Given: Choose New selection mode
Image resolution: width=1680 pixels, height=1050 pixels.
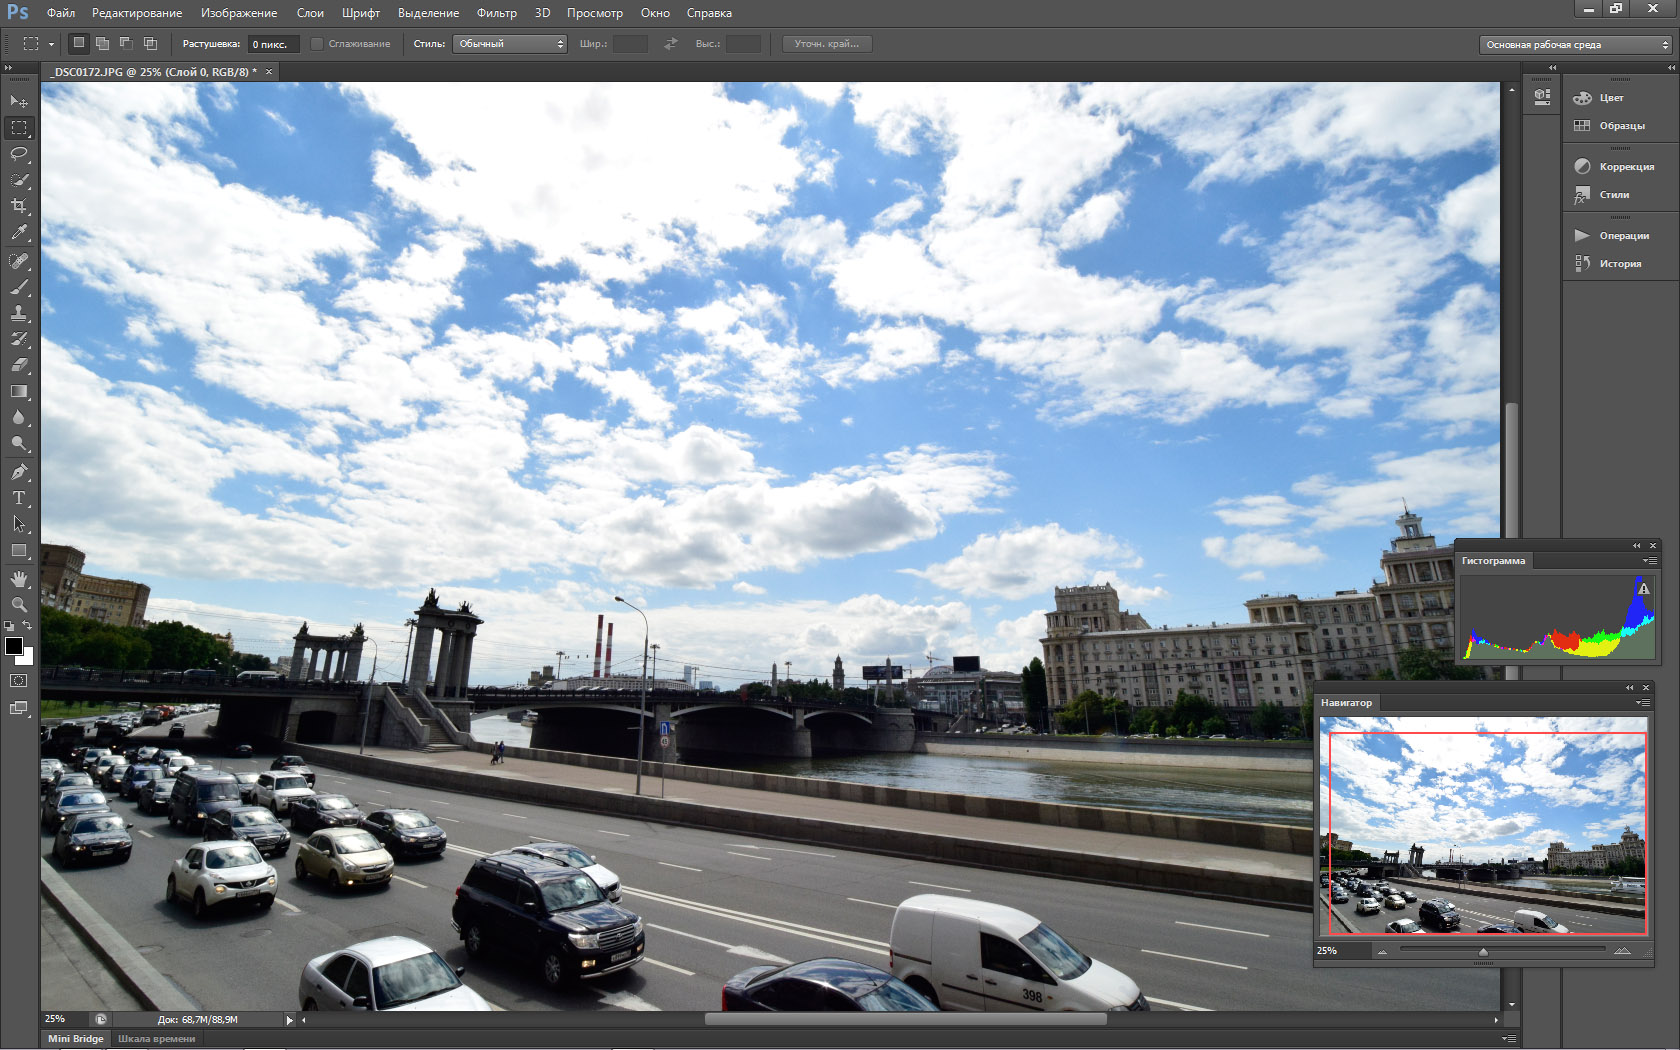Looking at the screenshot, I should [79, 43].
